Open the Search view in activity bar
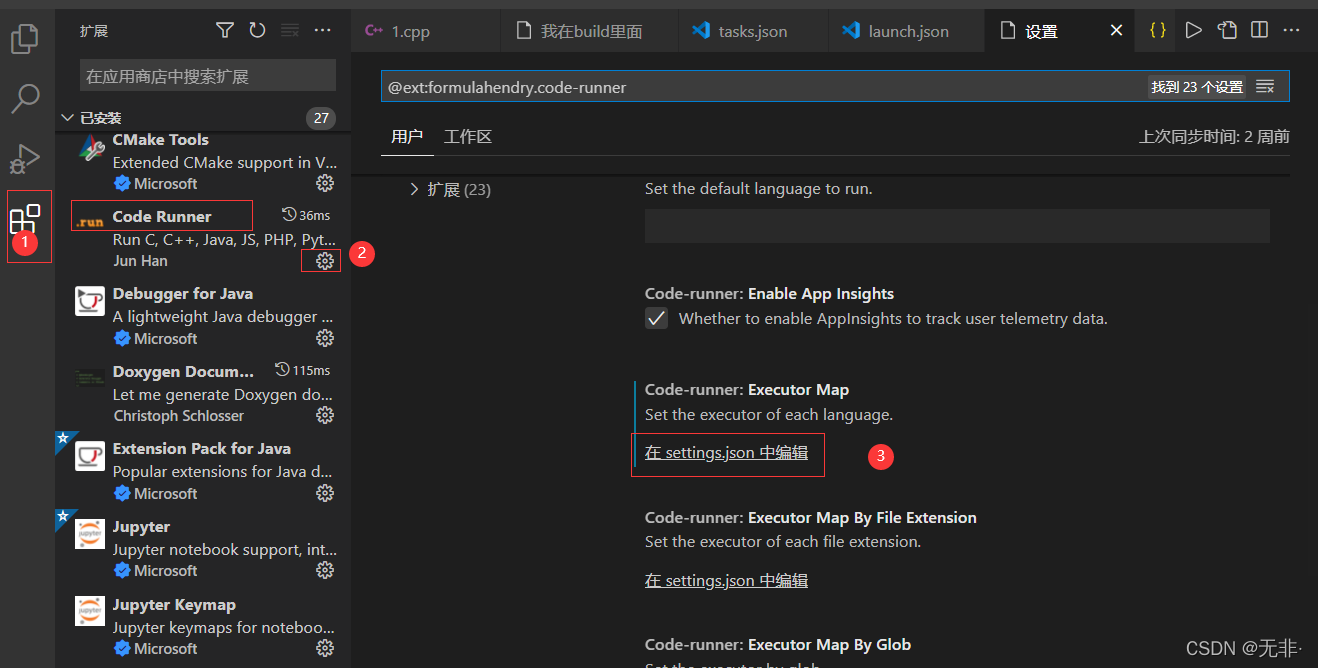The height and width of the screenshot is (668, 1318). pyautogui.click(x=24, y=98)
